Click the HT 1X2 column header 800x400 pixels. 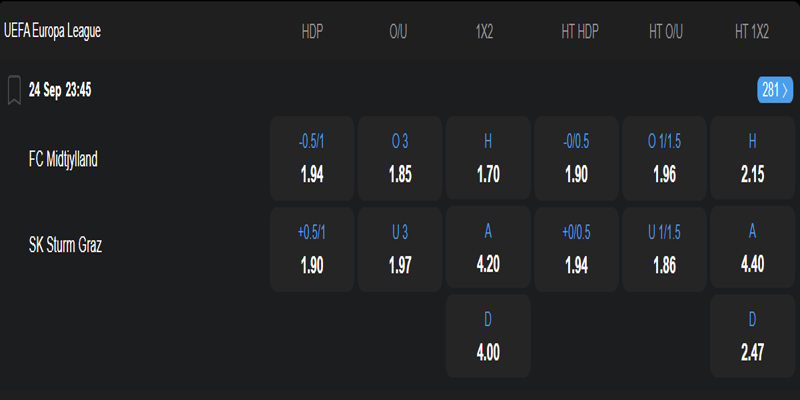(752, 31)
